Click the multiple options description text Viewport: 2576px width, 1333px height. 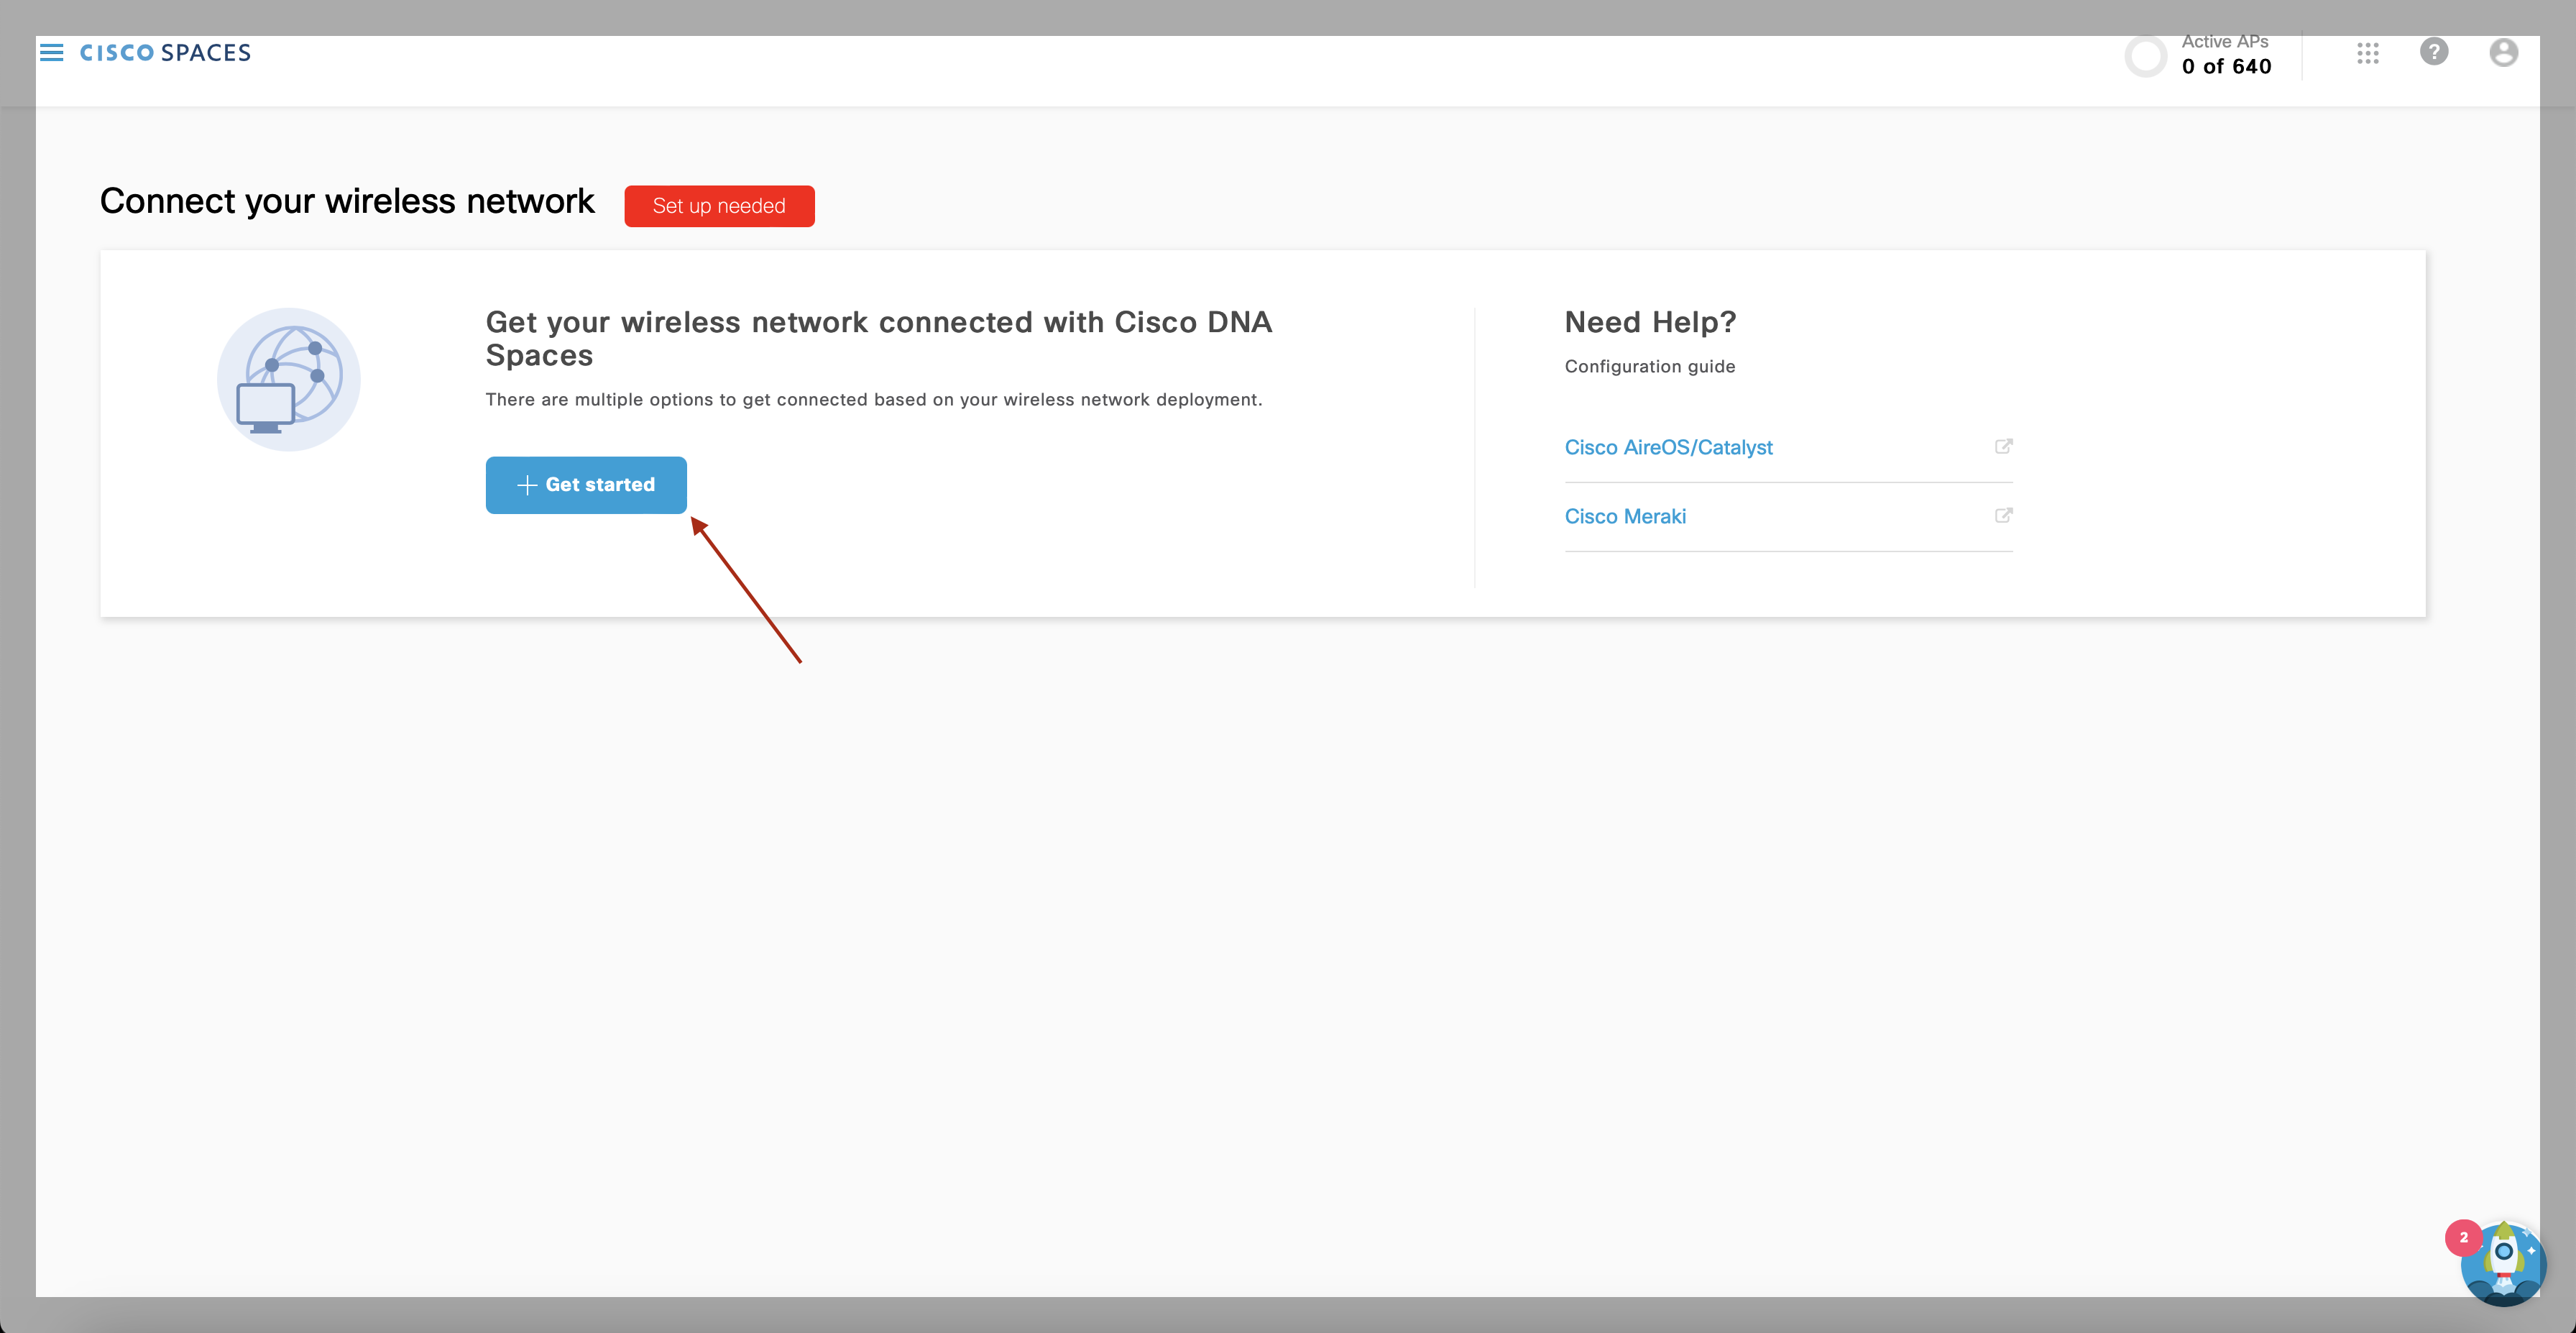tap(874, 399)
